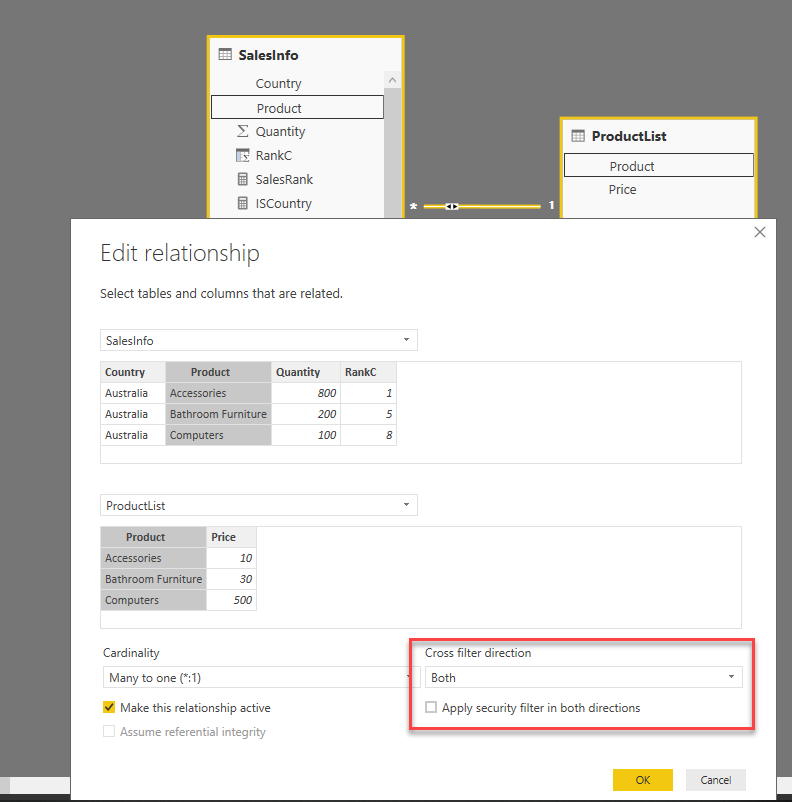Image resolution: width=792 pixels, height=802 pixels.
Task: Check Apply security filter in both directions
Action: coord(431,707)
